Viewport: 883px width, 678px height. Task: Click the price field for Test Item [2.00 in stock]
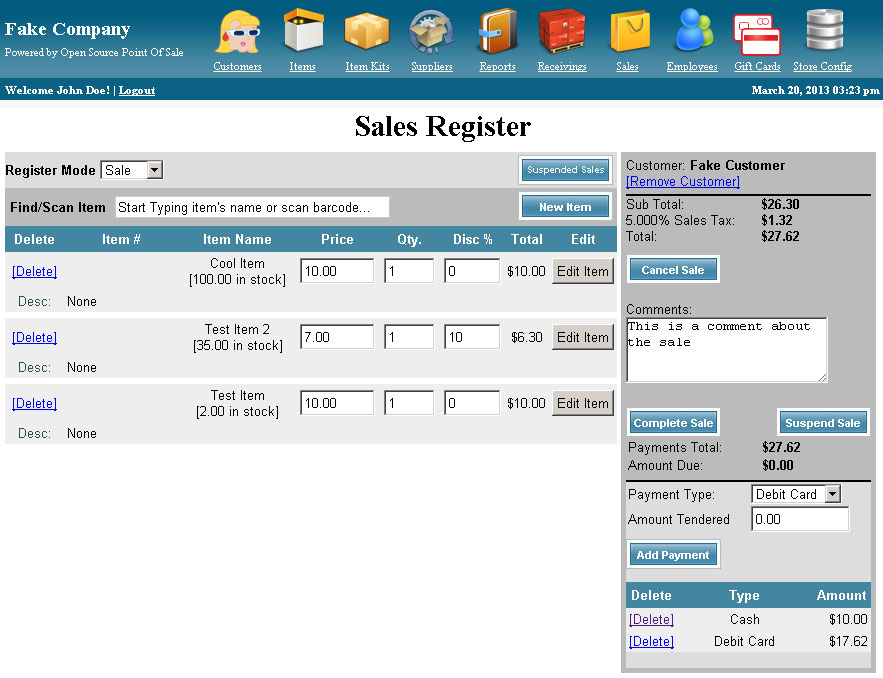pos(337,403)
